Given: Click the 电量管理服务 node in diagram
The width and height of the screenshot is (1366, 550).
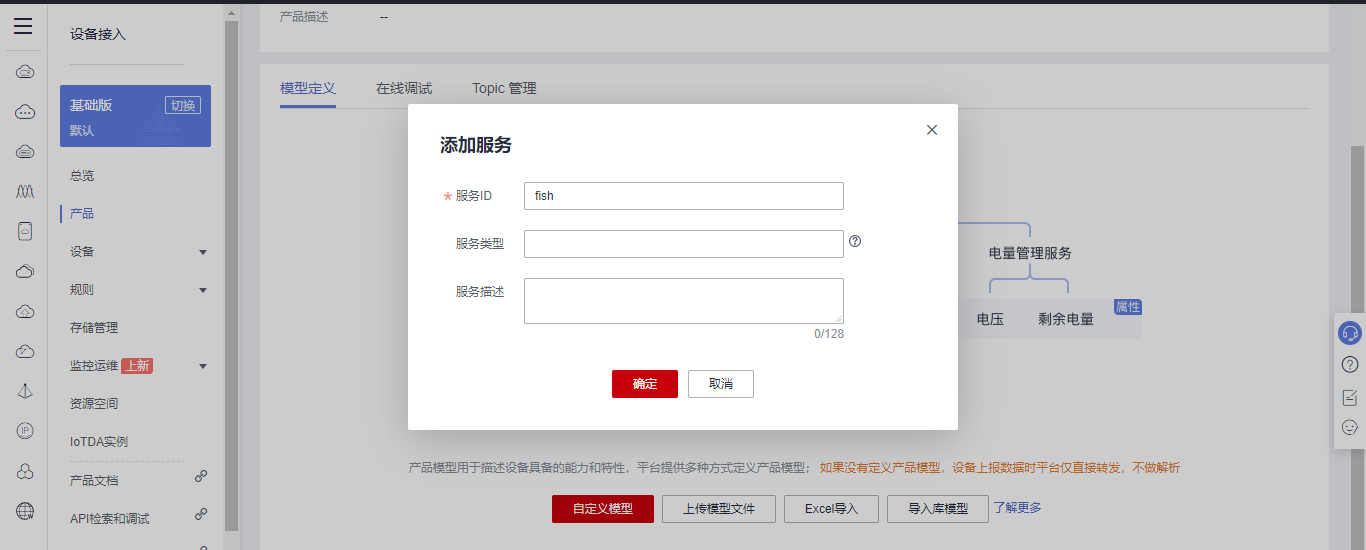Looking at the screenshot, I should (x=1030, y=253).
